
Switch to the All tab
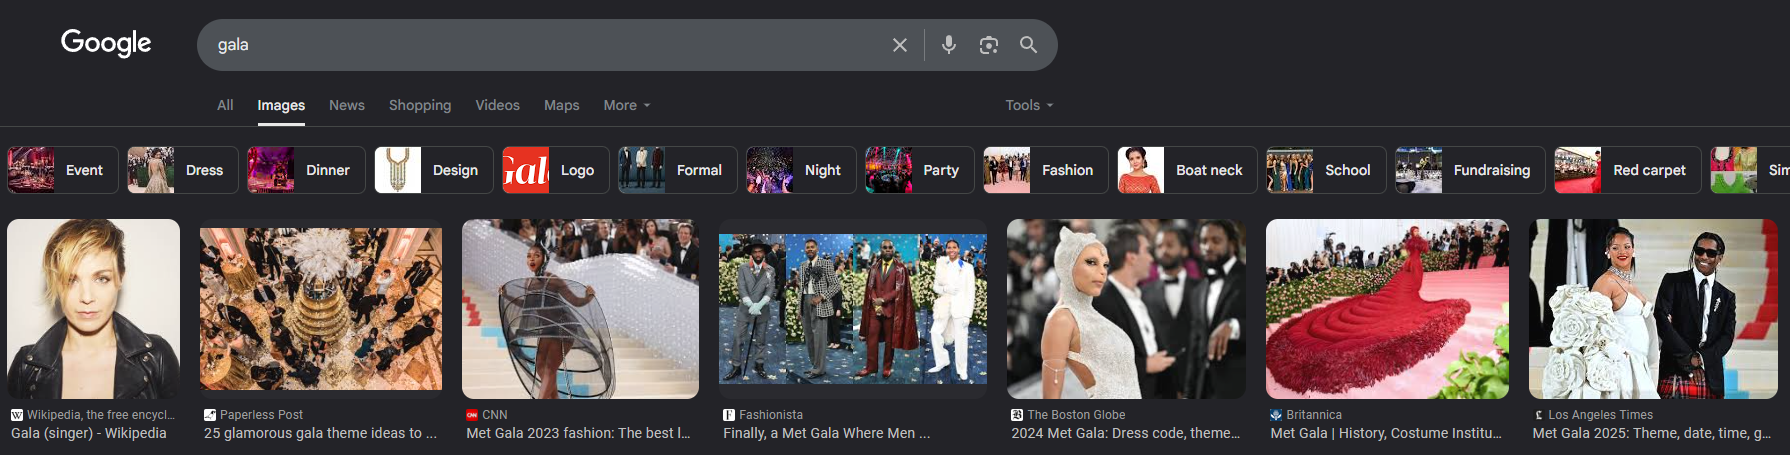(x=225, y=105)
